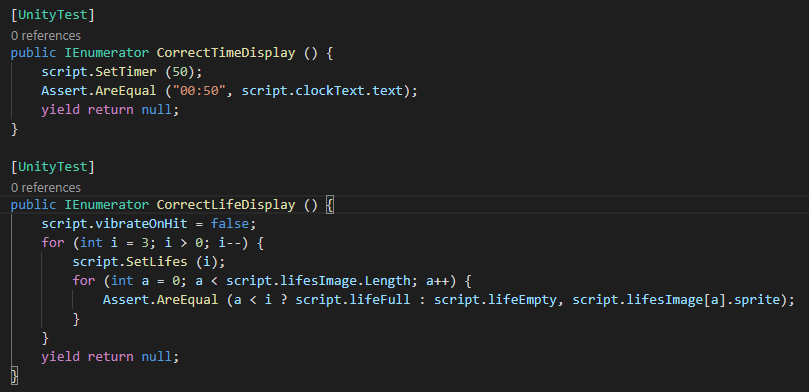
Task: Click 'public' keyword of CorrectTimeDisplay
Action: [x=34, y=53]
